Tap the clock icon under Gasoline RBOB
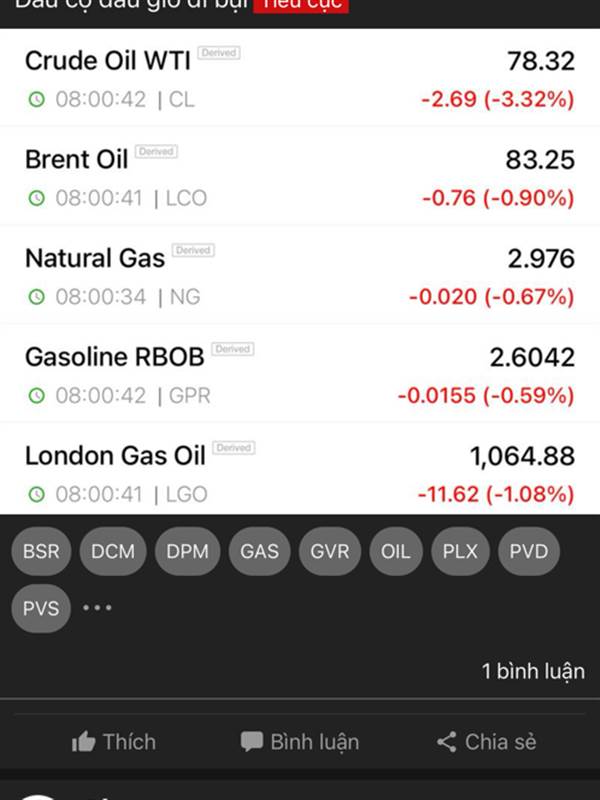600x800 pixels. click(x=37, y=396)
